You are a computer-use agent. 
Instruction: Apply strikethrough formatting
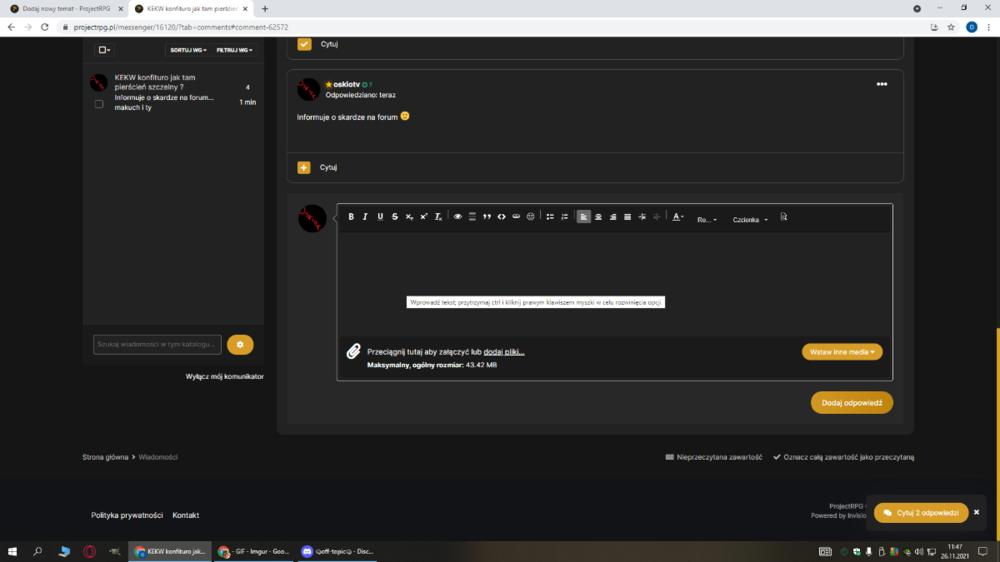click(x=395, y=217)
